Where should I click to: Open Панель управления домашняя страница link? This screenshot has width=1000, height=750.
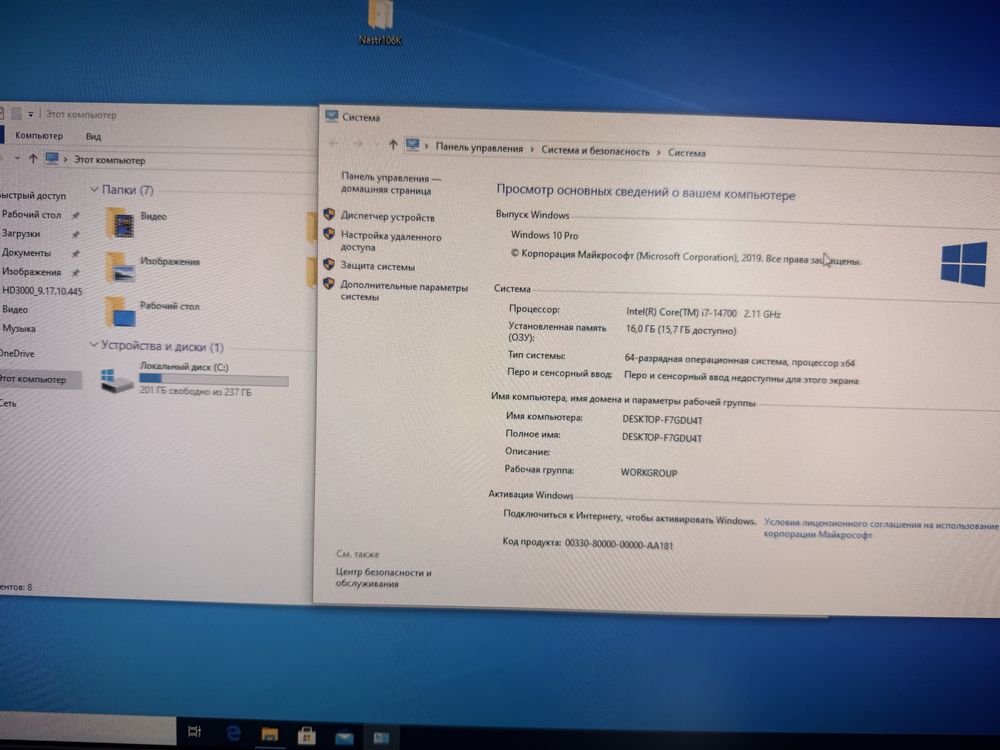tap(390, 184)
